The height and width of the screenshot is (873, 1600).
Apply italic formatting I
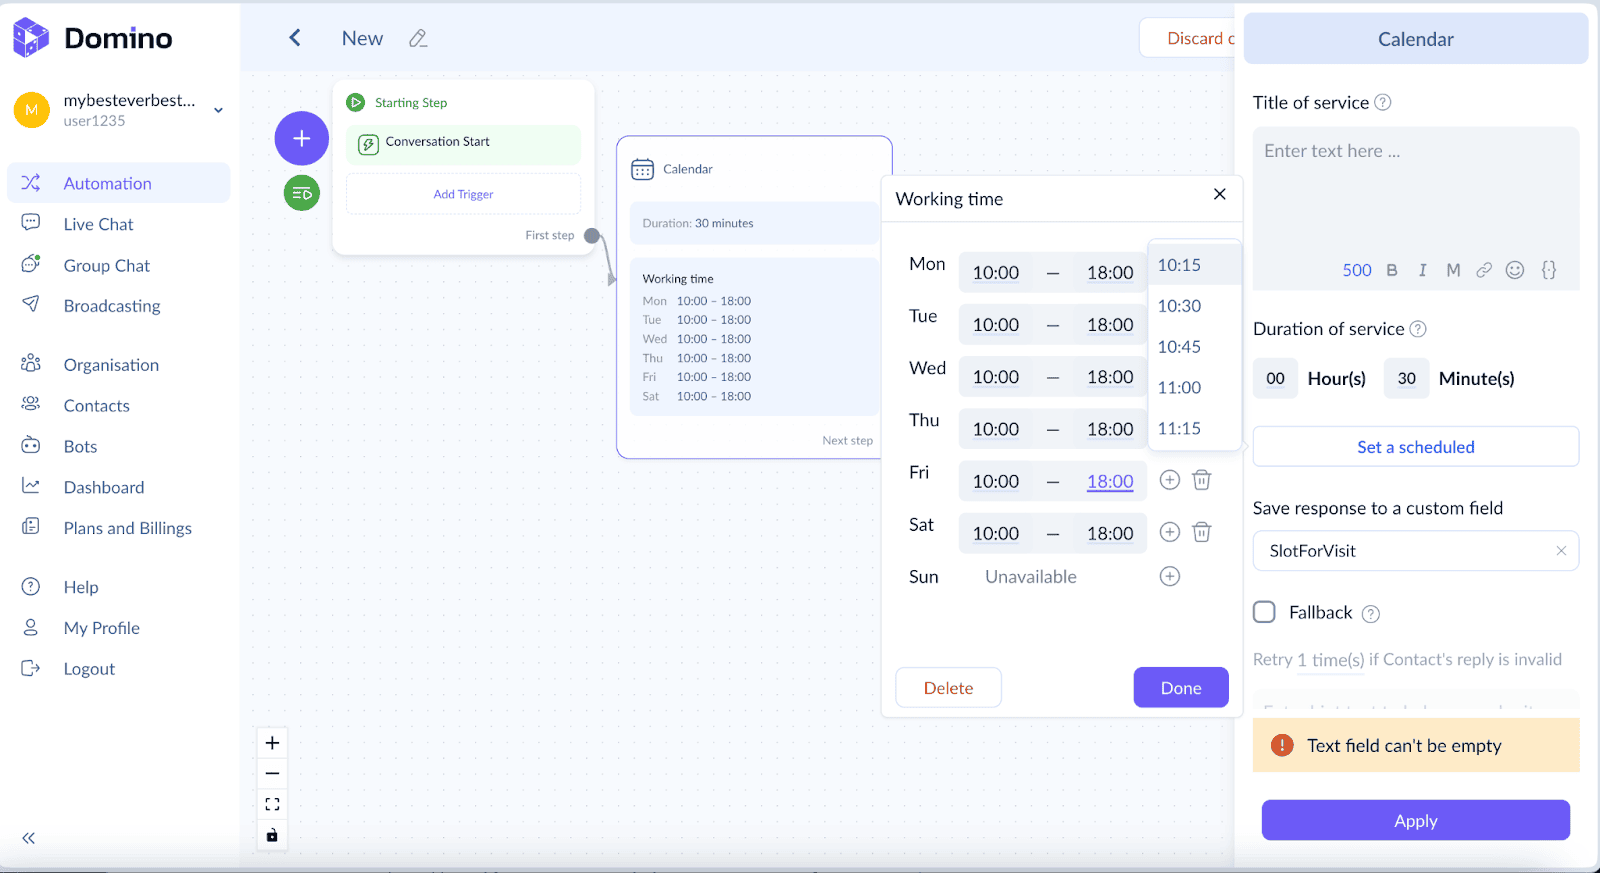click(1423, 270)
